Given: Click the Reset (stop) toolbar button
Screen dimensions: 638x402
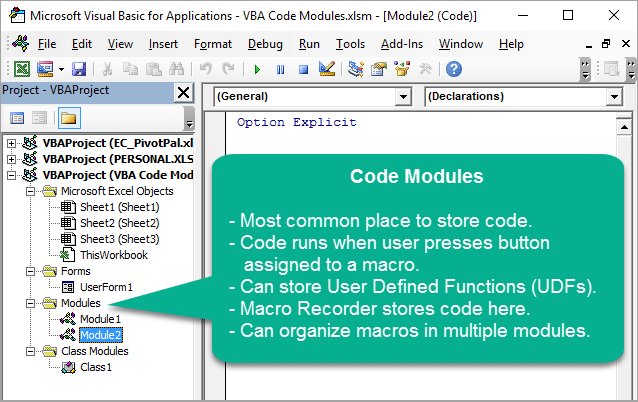Looking at the screenshot, I should coord(302,69).
